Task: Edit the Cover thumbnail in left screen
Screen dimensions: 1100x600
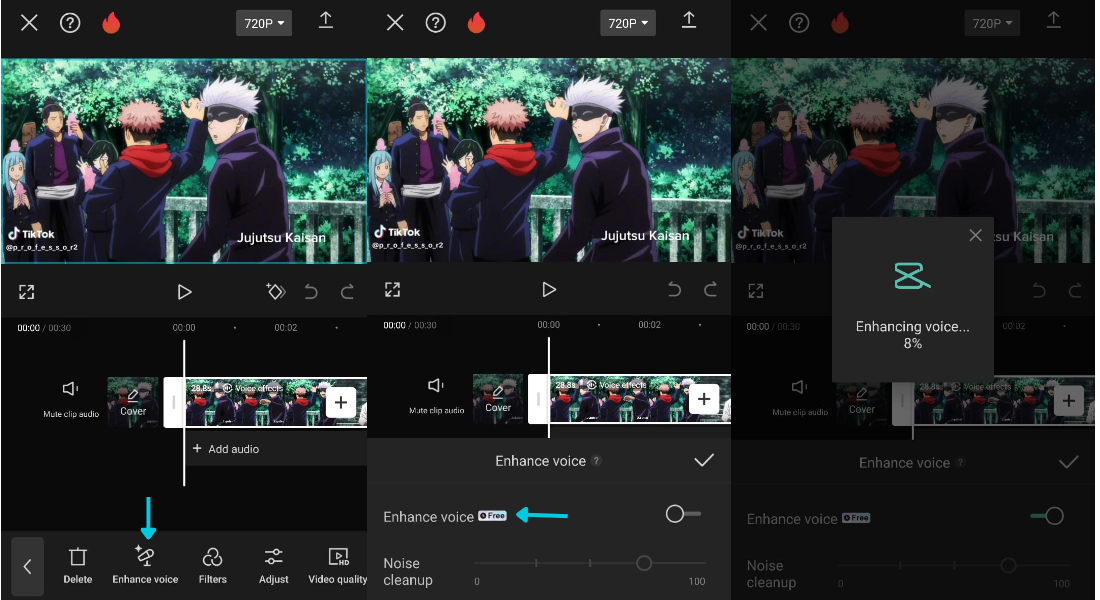Action: (133, 402)
